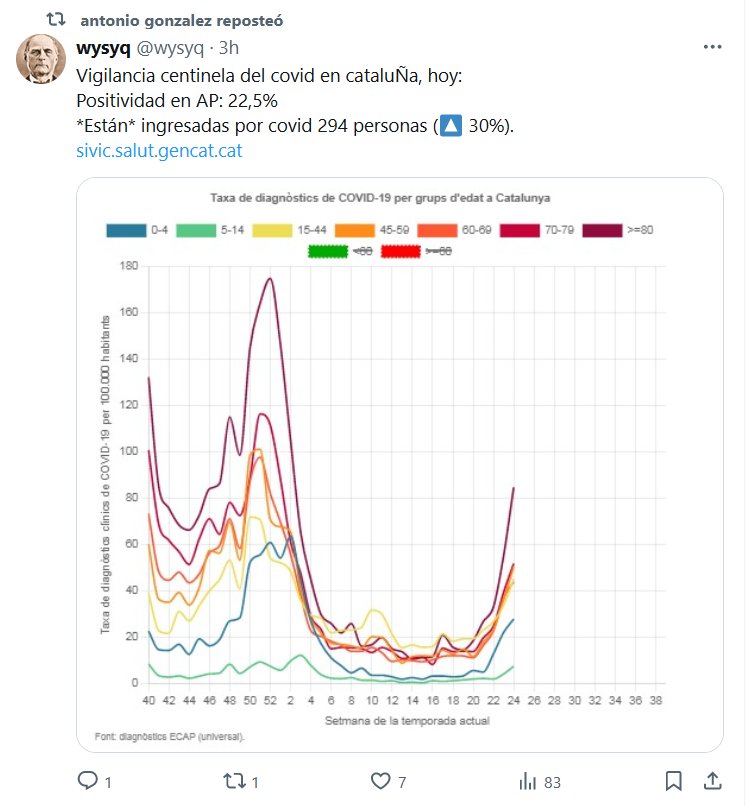Open sivic.salut.gencat.cat link
The image size is (746, 806).
pos(159,151)
